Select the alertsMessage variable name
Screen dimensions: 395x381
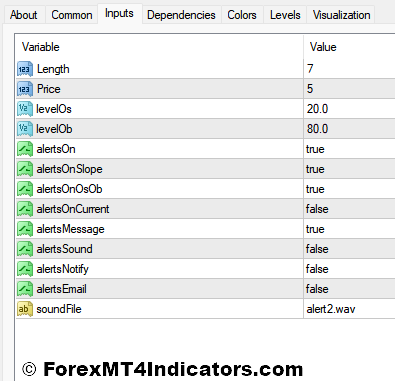70,229
